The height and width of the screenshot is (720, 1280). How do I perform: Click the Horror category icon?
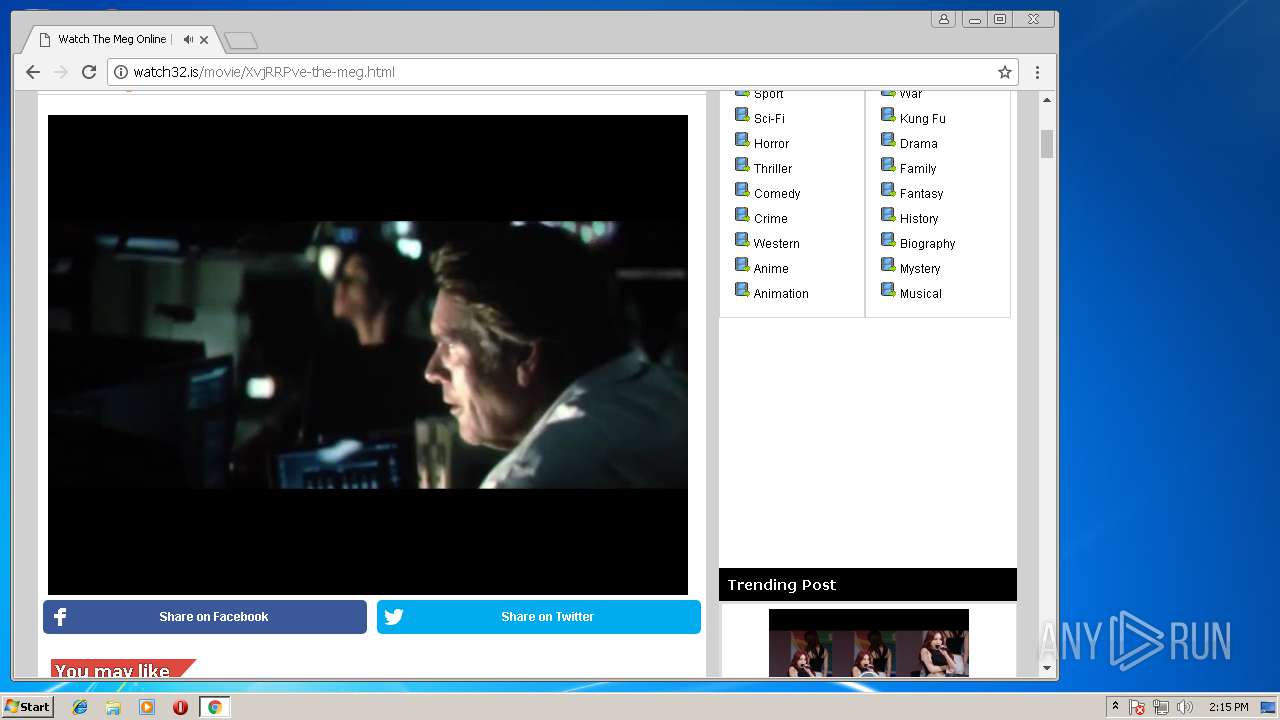(x=742, y=140)
